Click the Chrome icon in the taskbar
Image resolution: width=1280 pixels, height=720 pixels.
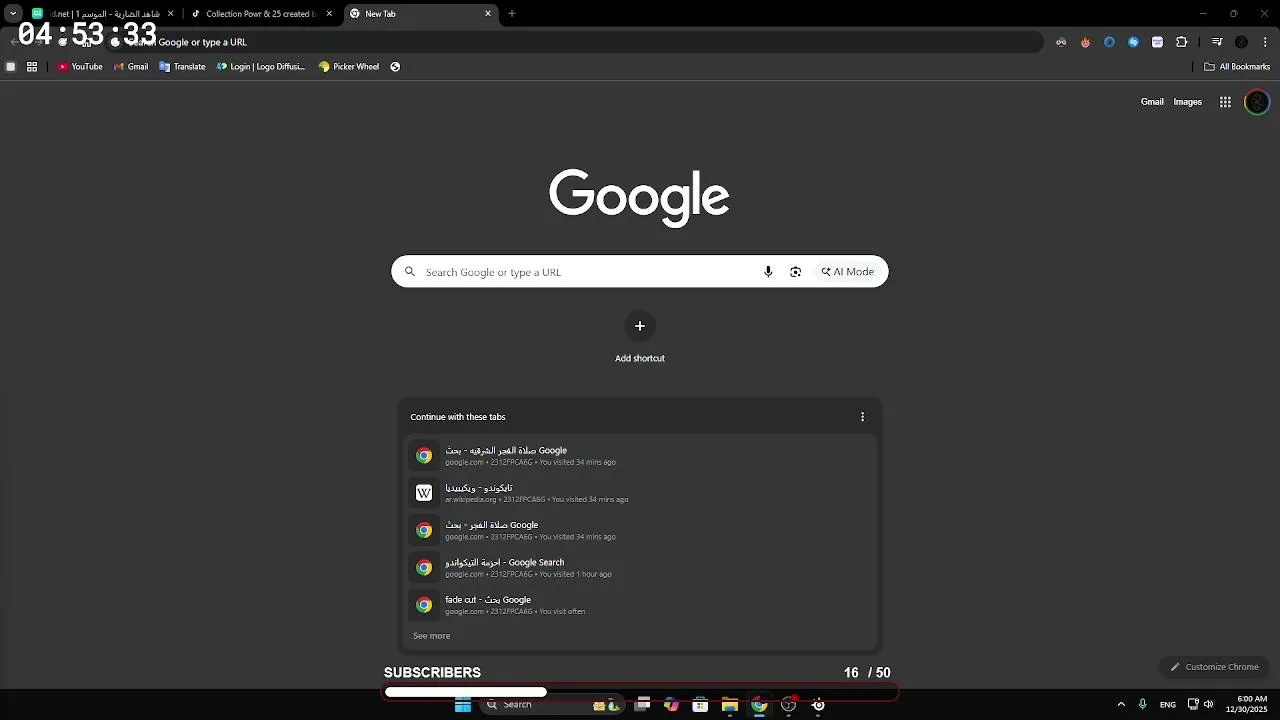(x=759, y=705)
